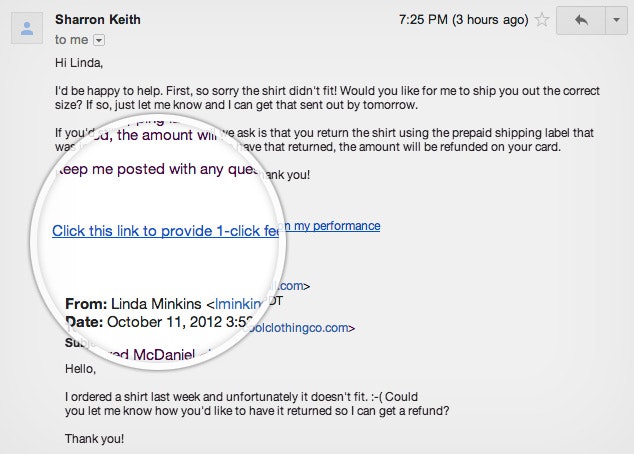The image size is (634, 454).
Task: Click the 'From:' label in quoted header
Action: pyautogui.click(x=86, y=304)
